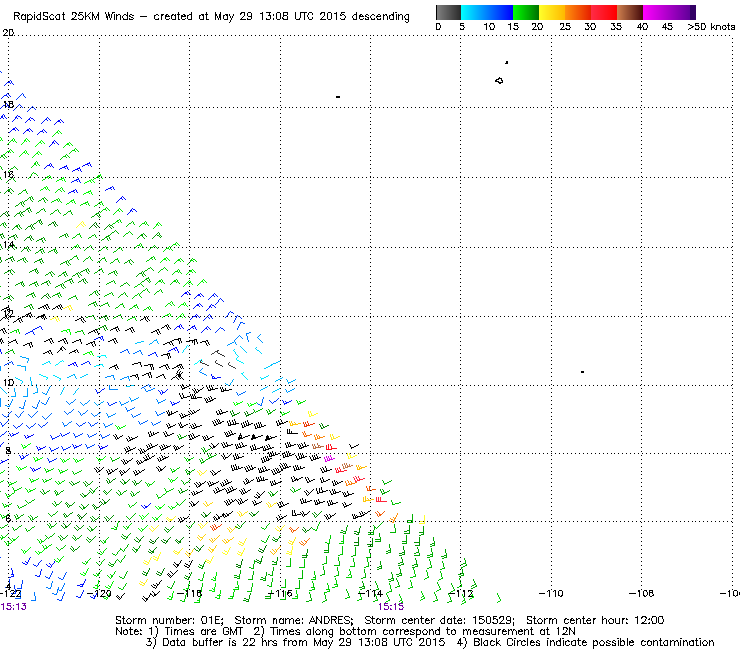Click the red 30-35 knots legend swatch
This screenshot has width=740, height=650.
pyautogui.click(x=604, y=12)
